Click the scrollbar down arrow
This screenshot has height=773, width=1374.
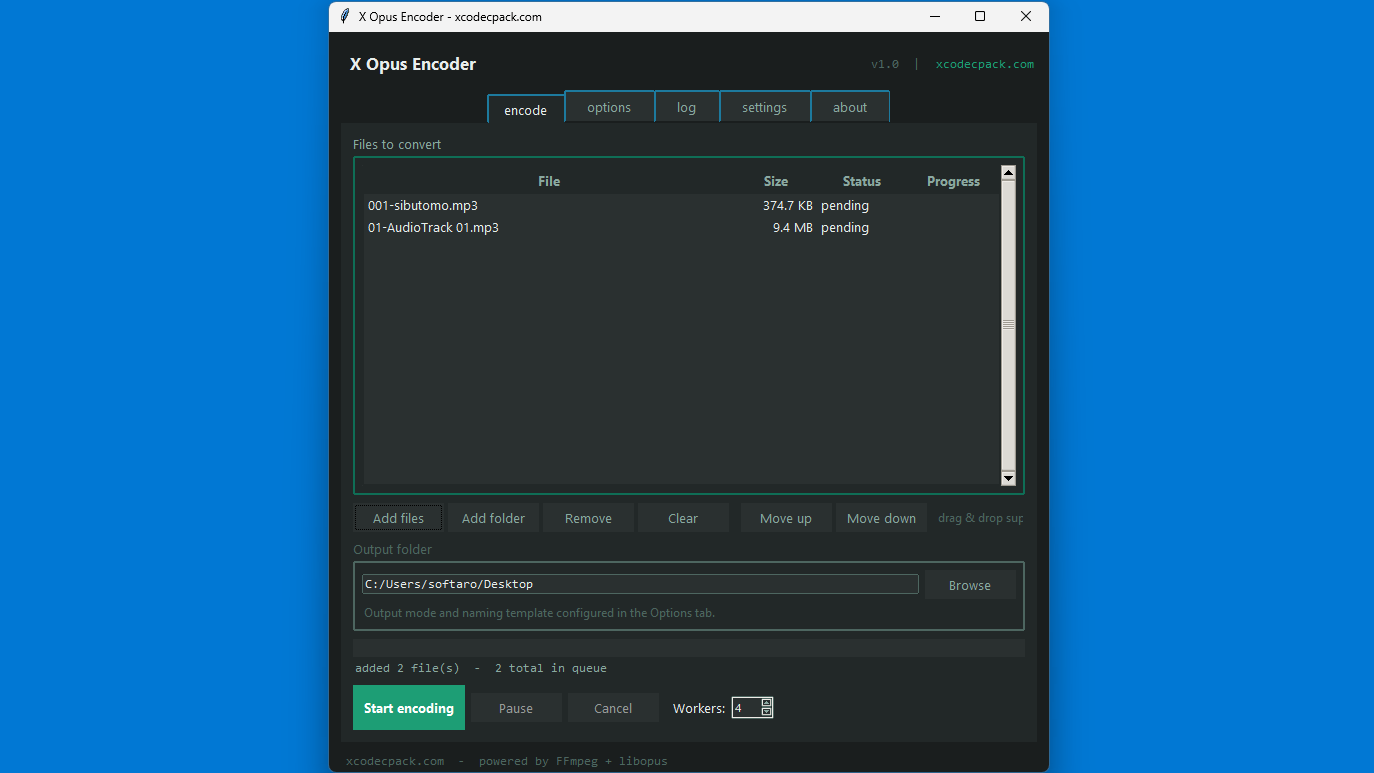click(1008, 479)
